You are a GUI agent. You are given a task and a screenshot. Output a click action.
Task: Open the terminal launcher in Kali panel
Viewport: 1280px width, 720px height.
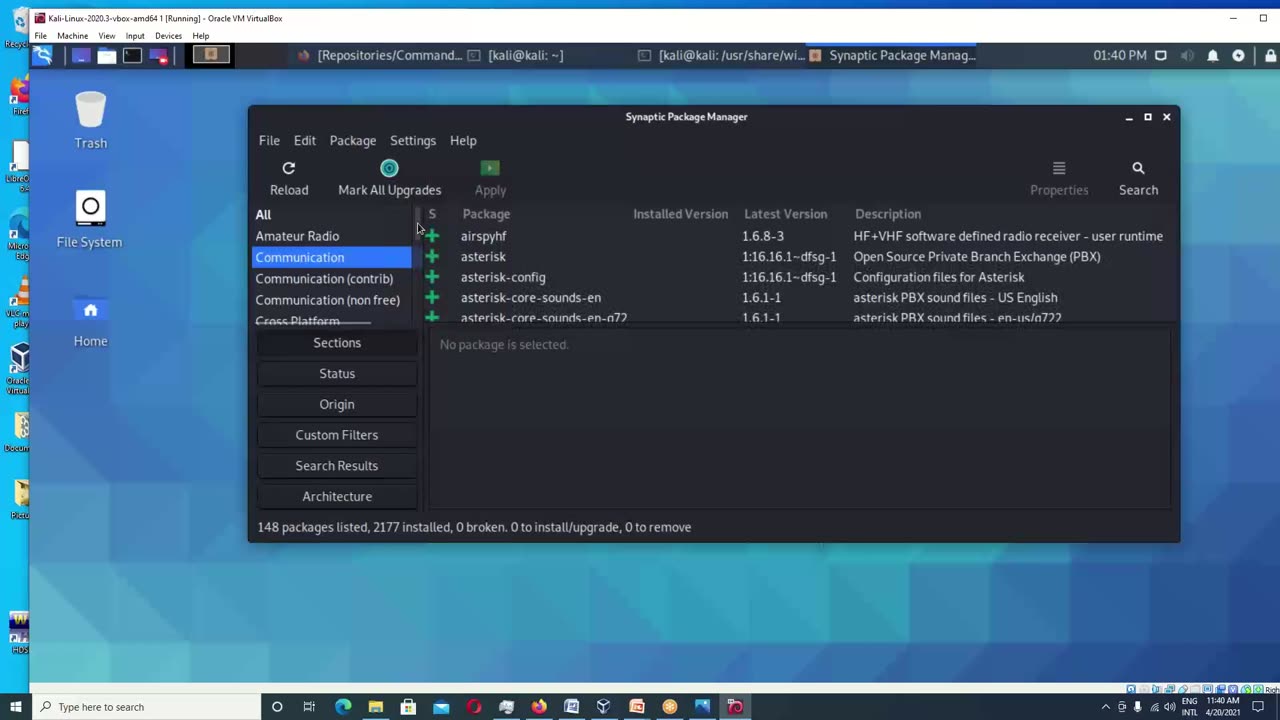pos(132,56)
